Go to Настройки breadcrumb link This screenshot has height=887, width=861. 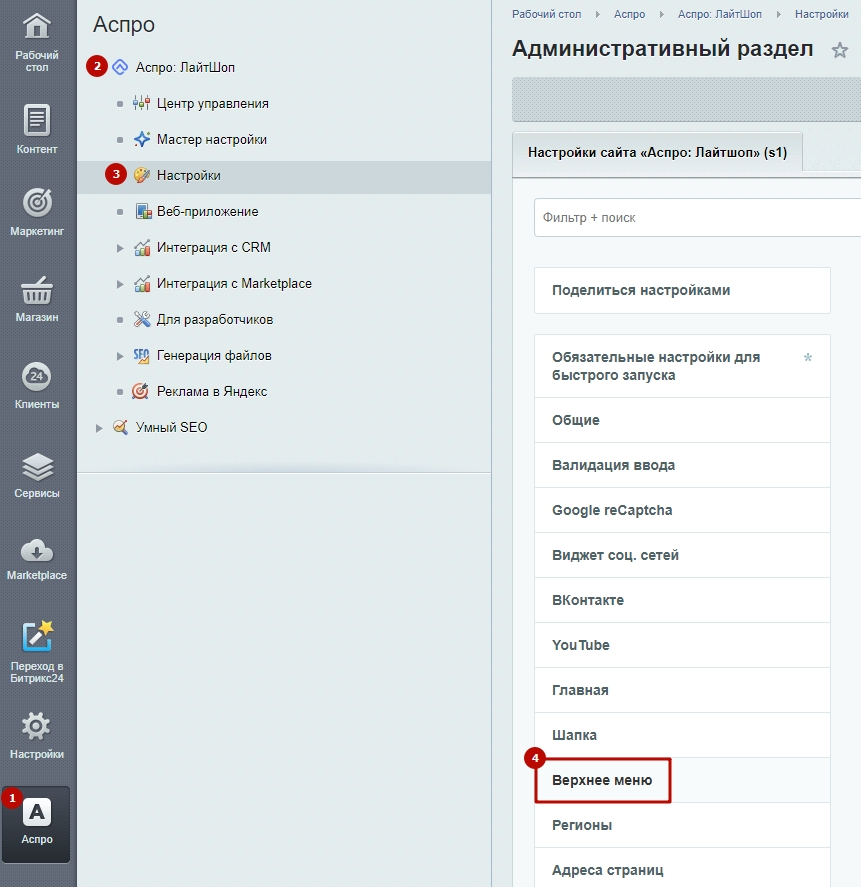click(821, 14)
